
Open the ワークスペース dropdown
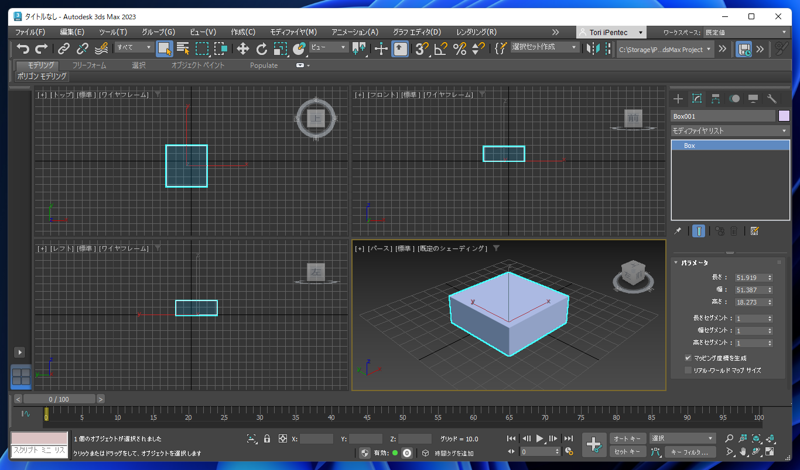point(746,32)
